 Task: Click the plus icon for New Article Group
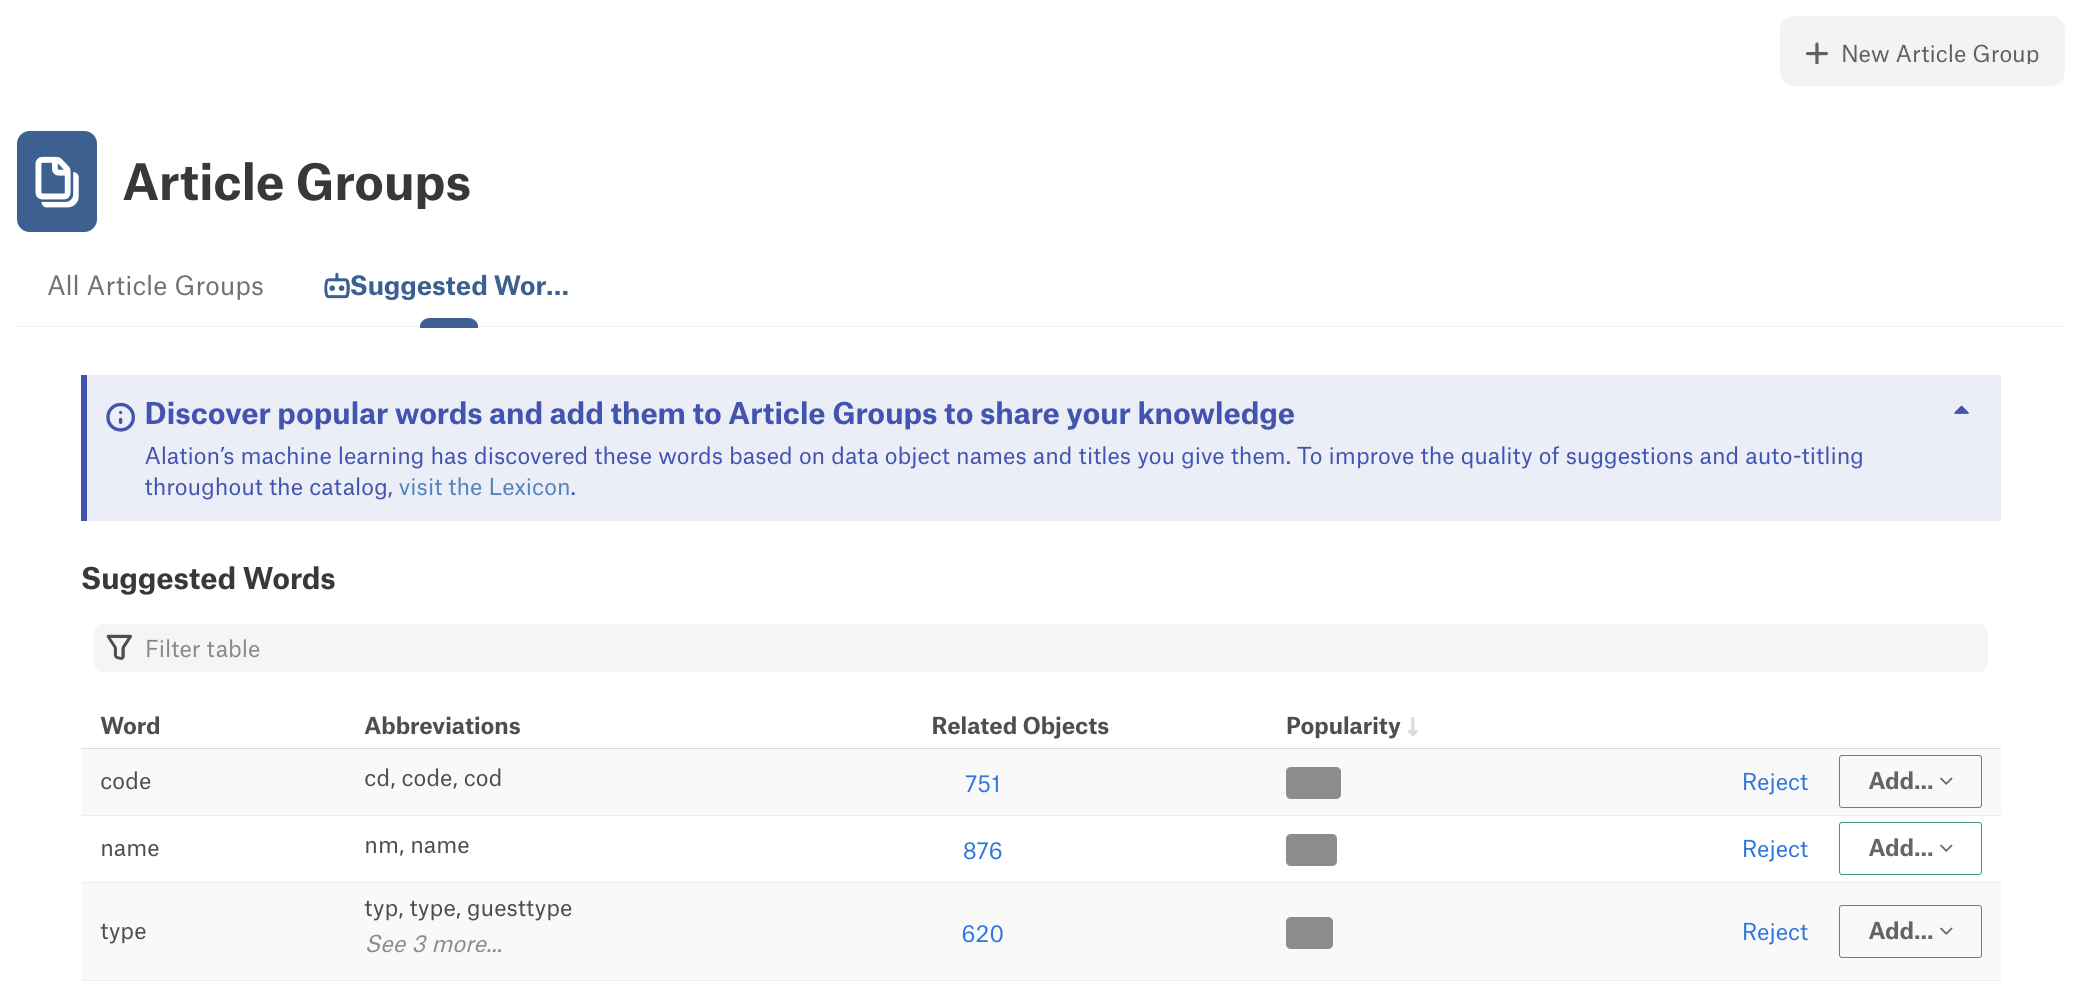pyautogui.click(x=1817, y=54)
